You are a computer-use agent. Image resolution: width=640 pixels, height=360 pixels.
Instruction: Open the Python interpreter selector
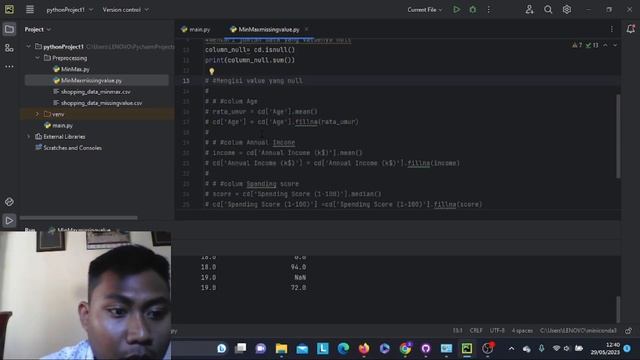(578, 331)
